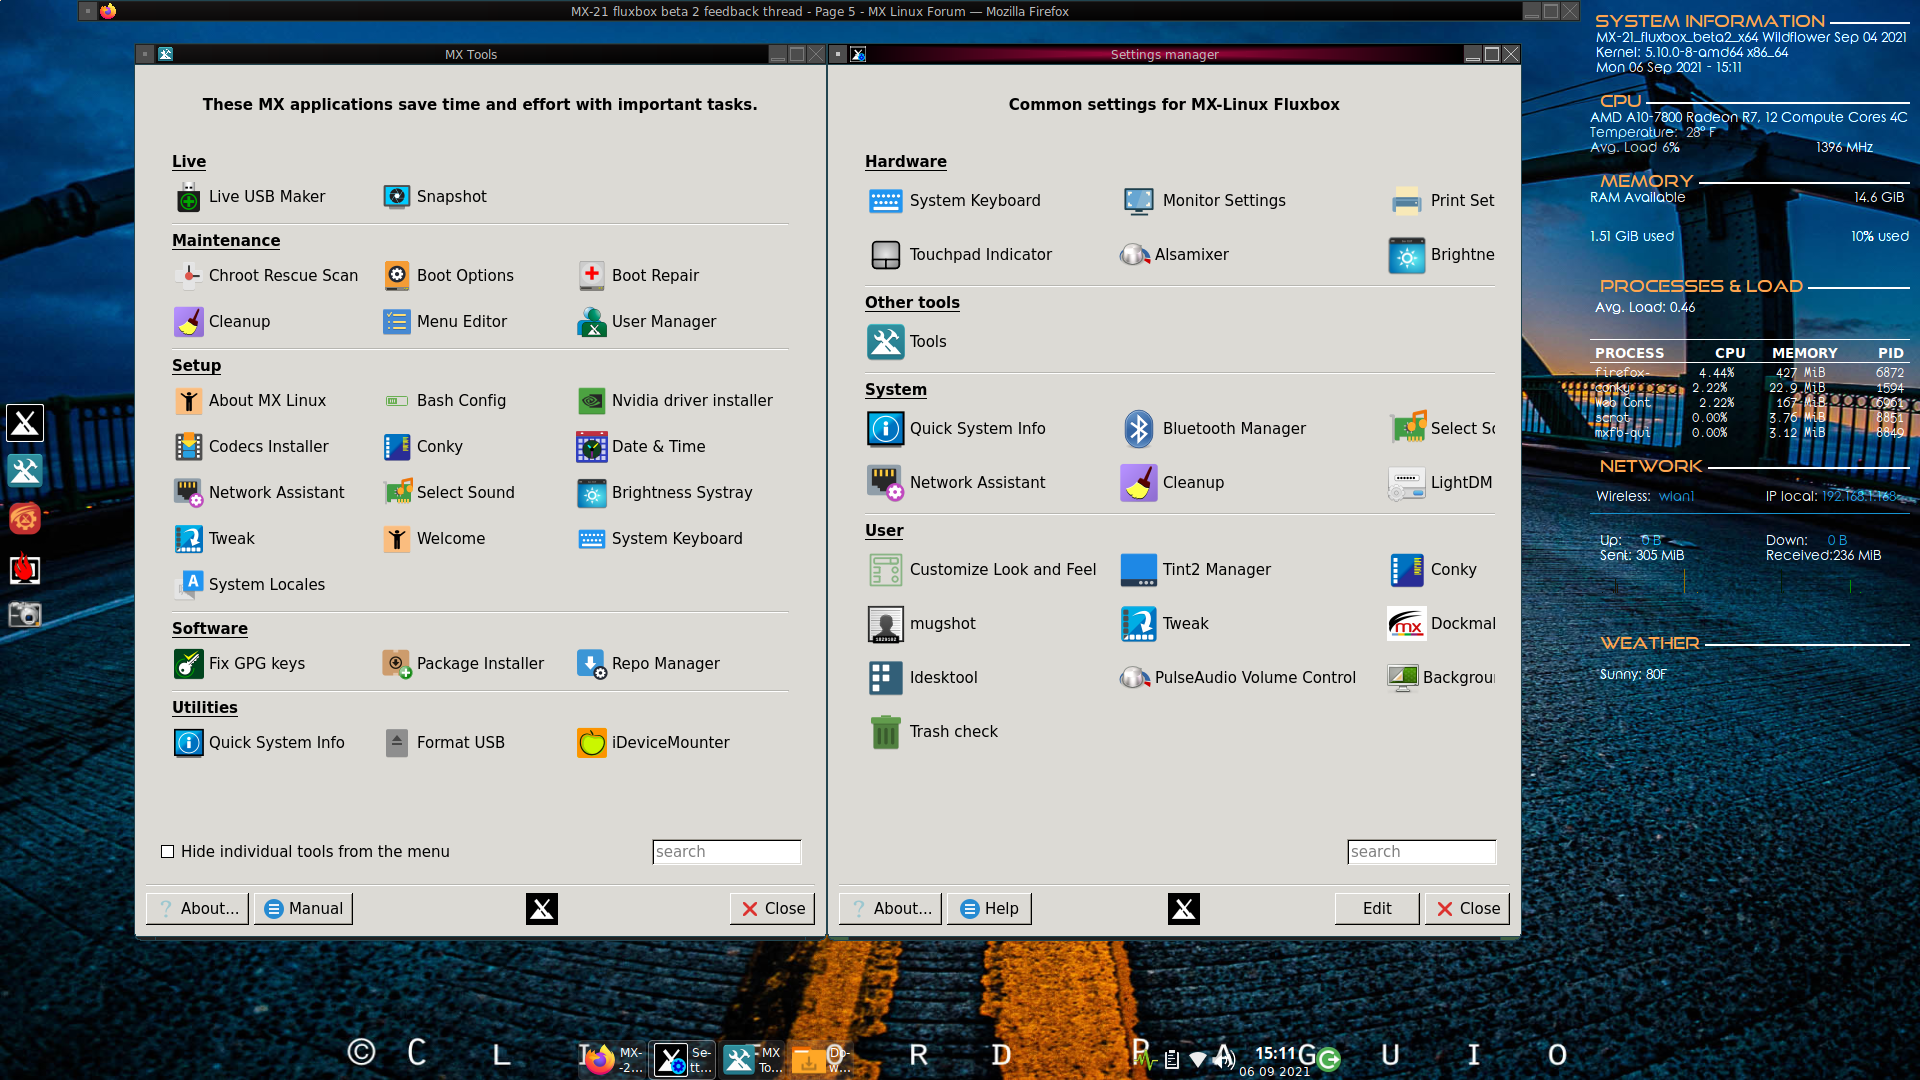Open Cleanup in MX Tools Maintenance
The image size is (1920, 1080).
(222, 321)
